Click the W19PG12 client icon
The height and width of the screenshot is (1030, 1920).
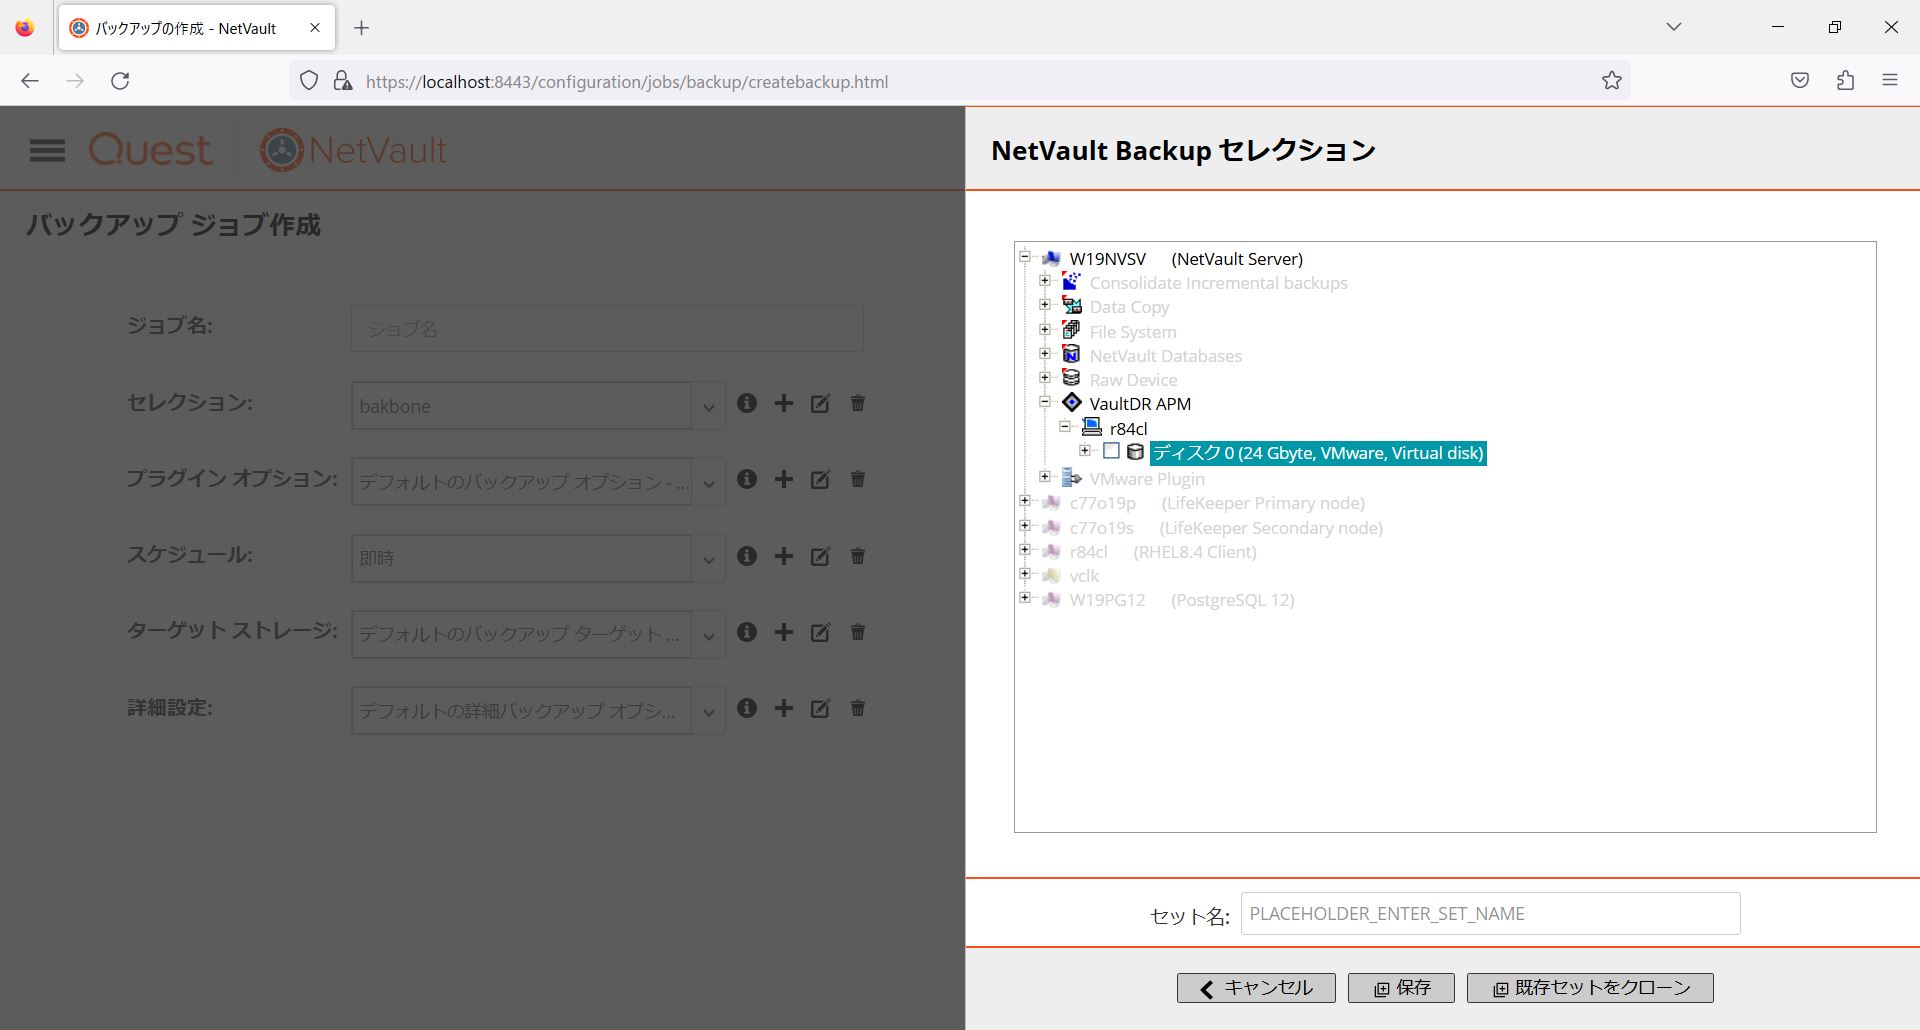[1051, 600]
